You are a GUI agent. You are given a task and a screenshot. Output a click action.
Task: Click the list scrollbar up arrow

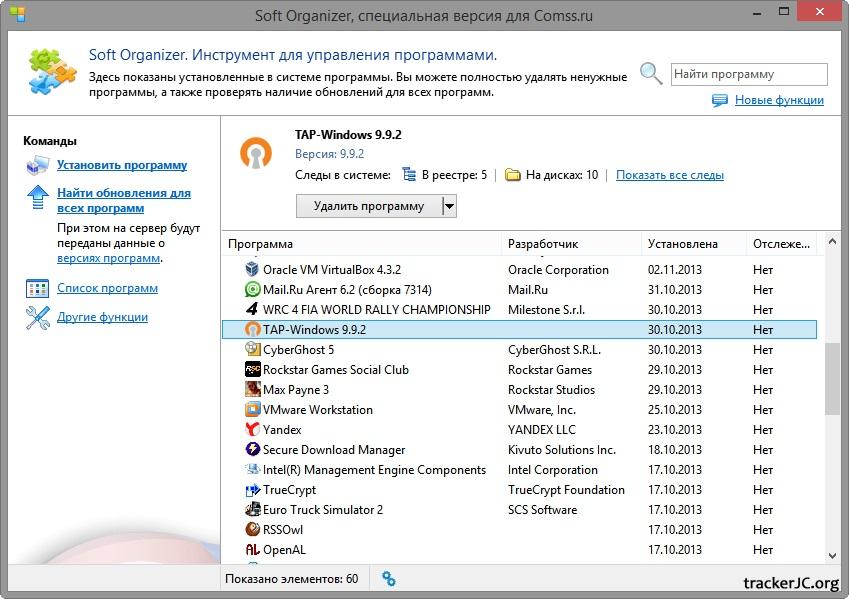(x=832, y=242)
